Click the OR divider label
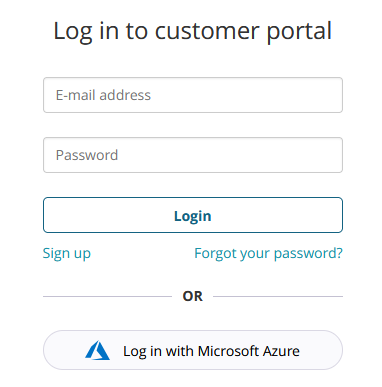 click(x=193, y=296)
